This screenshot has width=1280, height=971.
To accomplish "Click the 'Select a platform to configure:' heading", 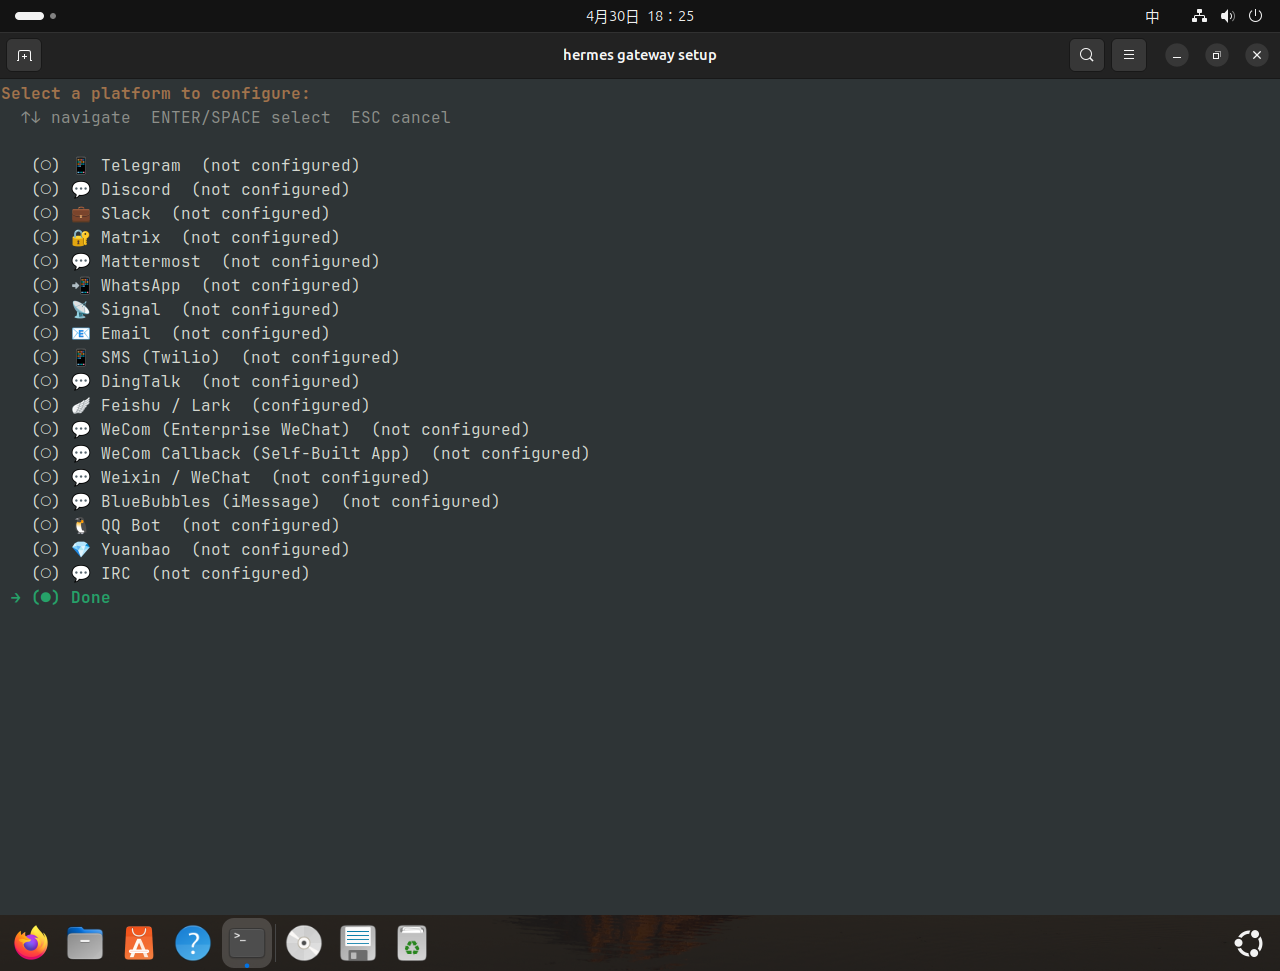I will click(156, 94).
